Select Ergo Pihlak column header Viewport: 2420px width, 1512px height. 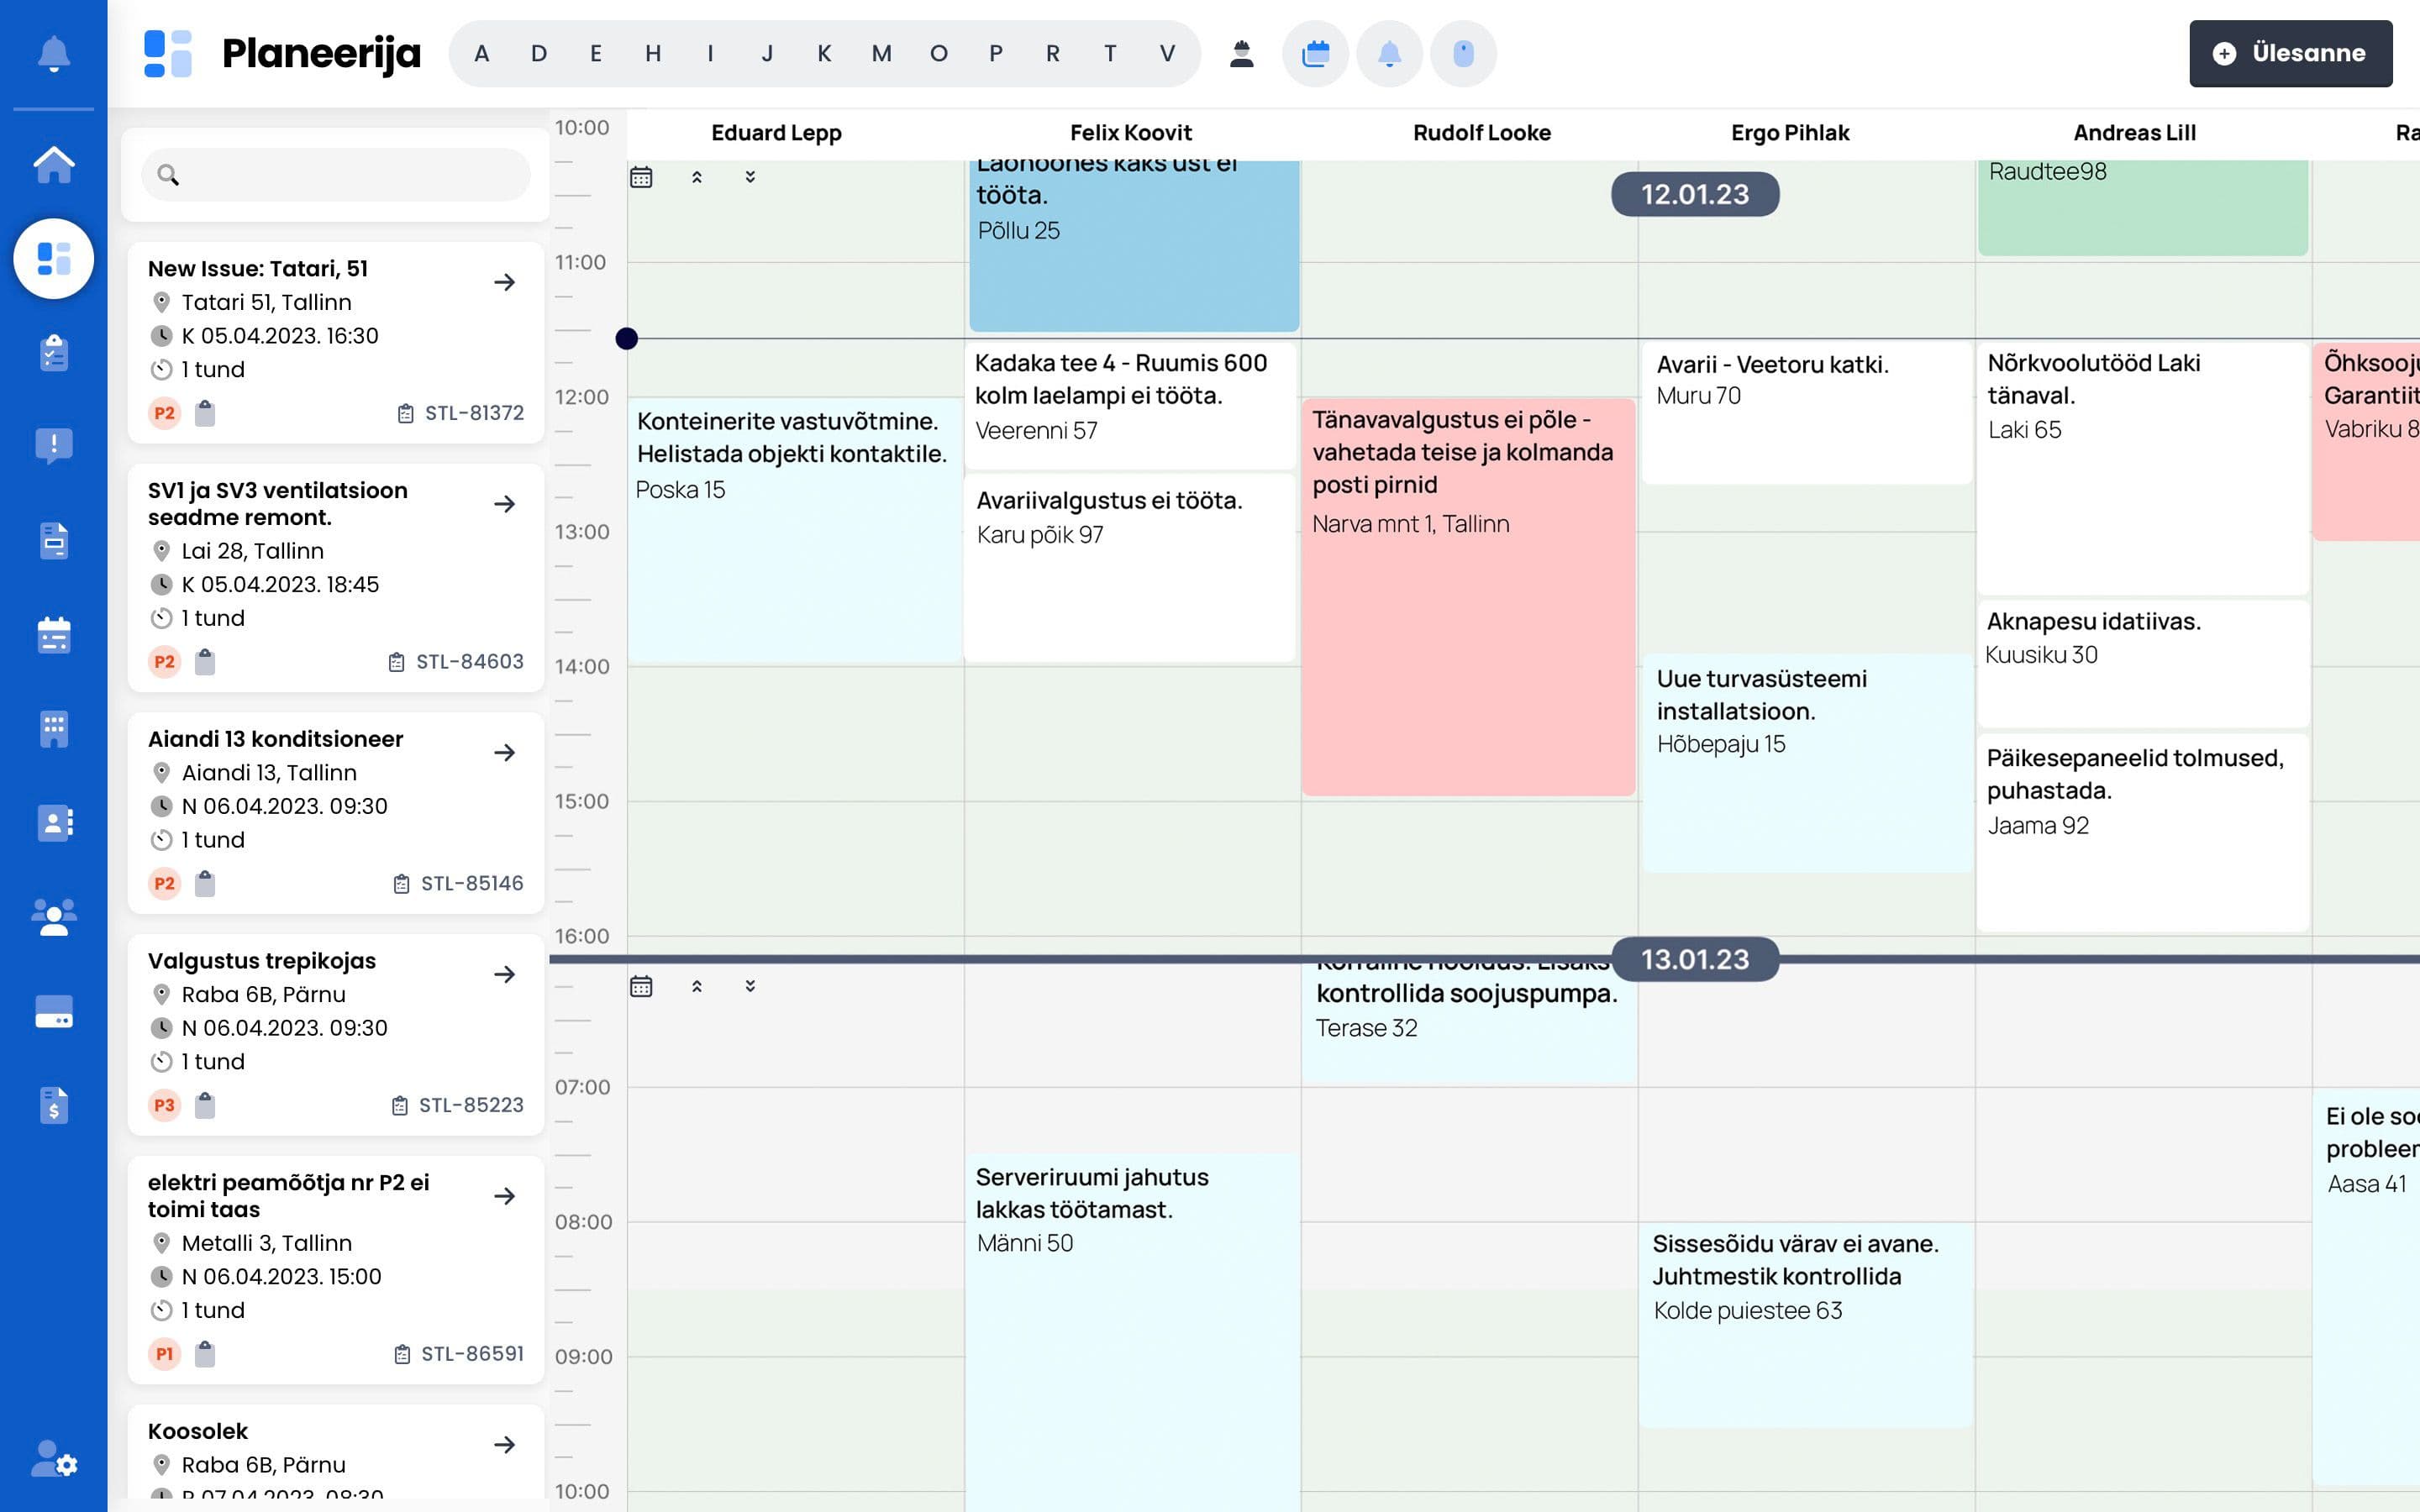(x=1790, y=133)
